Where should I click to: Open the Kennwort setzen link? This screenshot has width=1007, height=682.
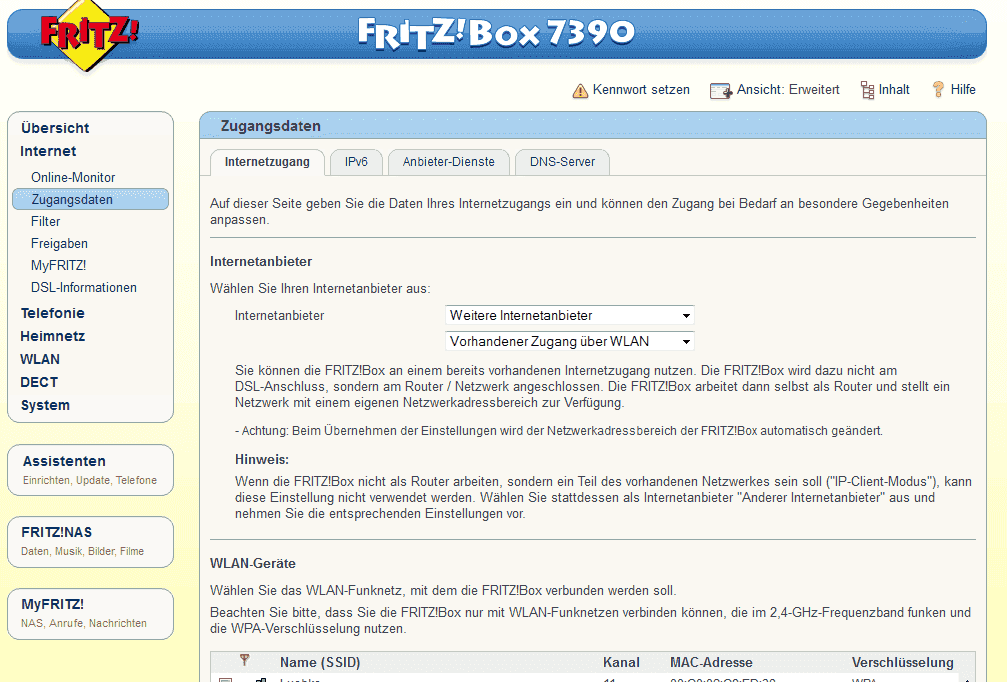[x=641, y=90]
